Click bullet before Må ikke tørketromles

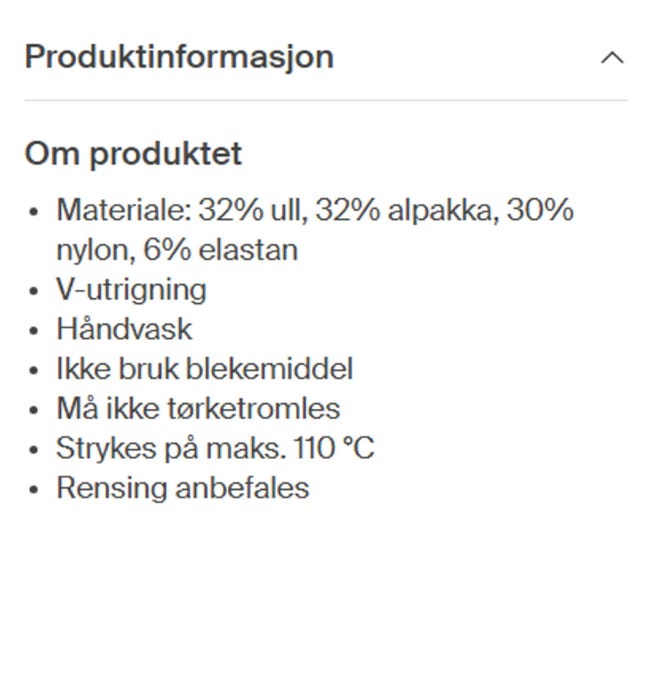click(35, 411)
